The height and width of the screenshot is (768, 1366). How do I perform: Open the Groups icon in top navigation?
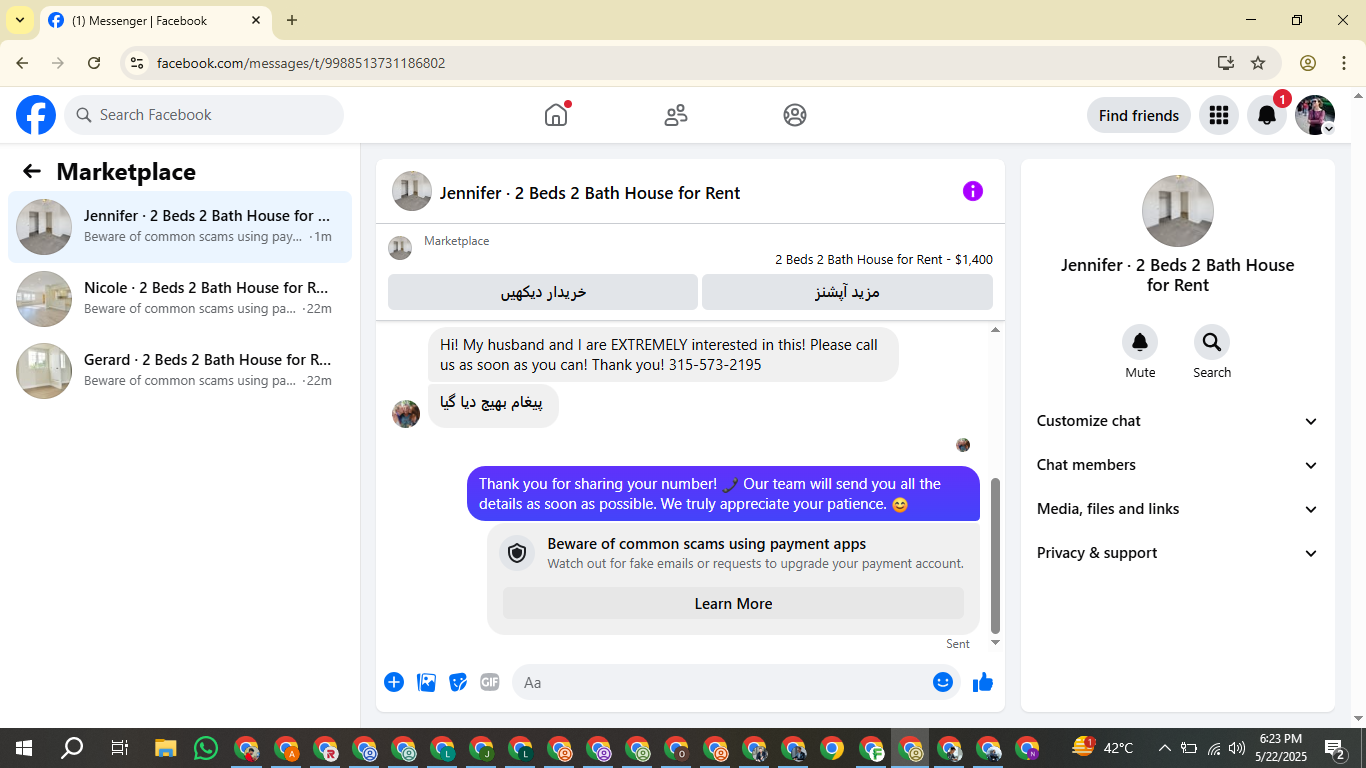[x=795, y=115]
